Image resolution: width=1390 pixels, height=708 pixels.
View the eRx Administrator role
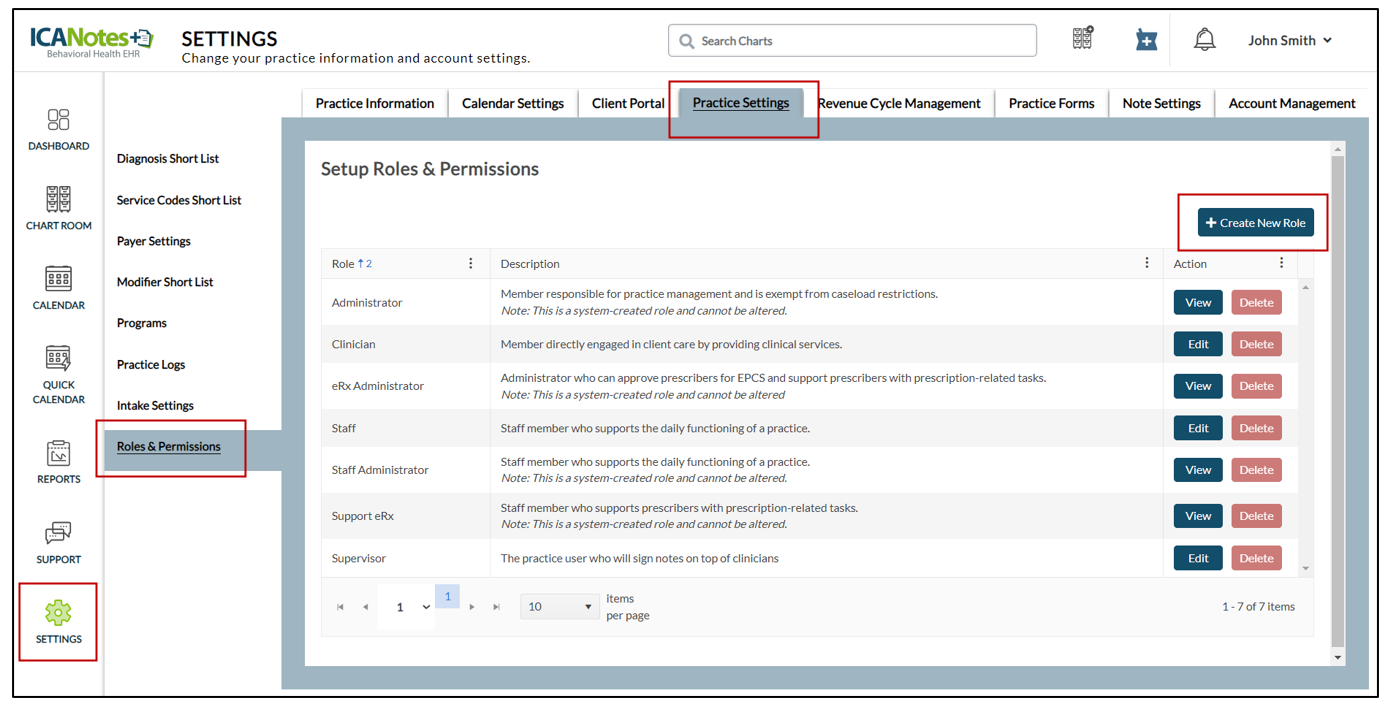(1197, 386)
